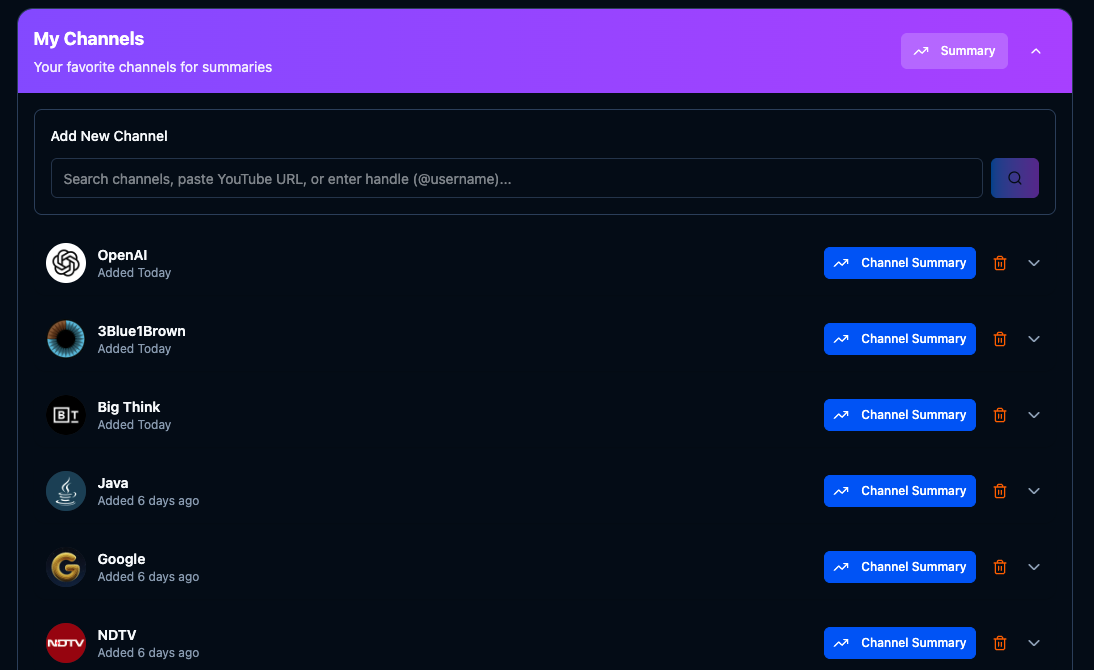
Task: Click the Big Think channel name
Action: click(128, 408)
